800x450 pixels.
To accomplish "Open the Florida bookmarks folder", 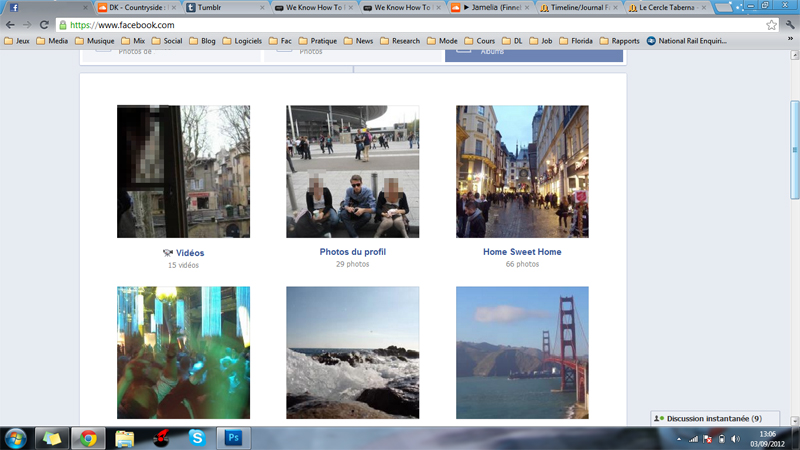I will pyautogui.click(x=576, y=41).
